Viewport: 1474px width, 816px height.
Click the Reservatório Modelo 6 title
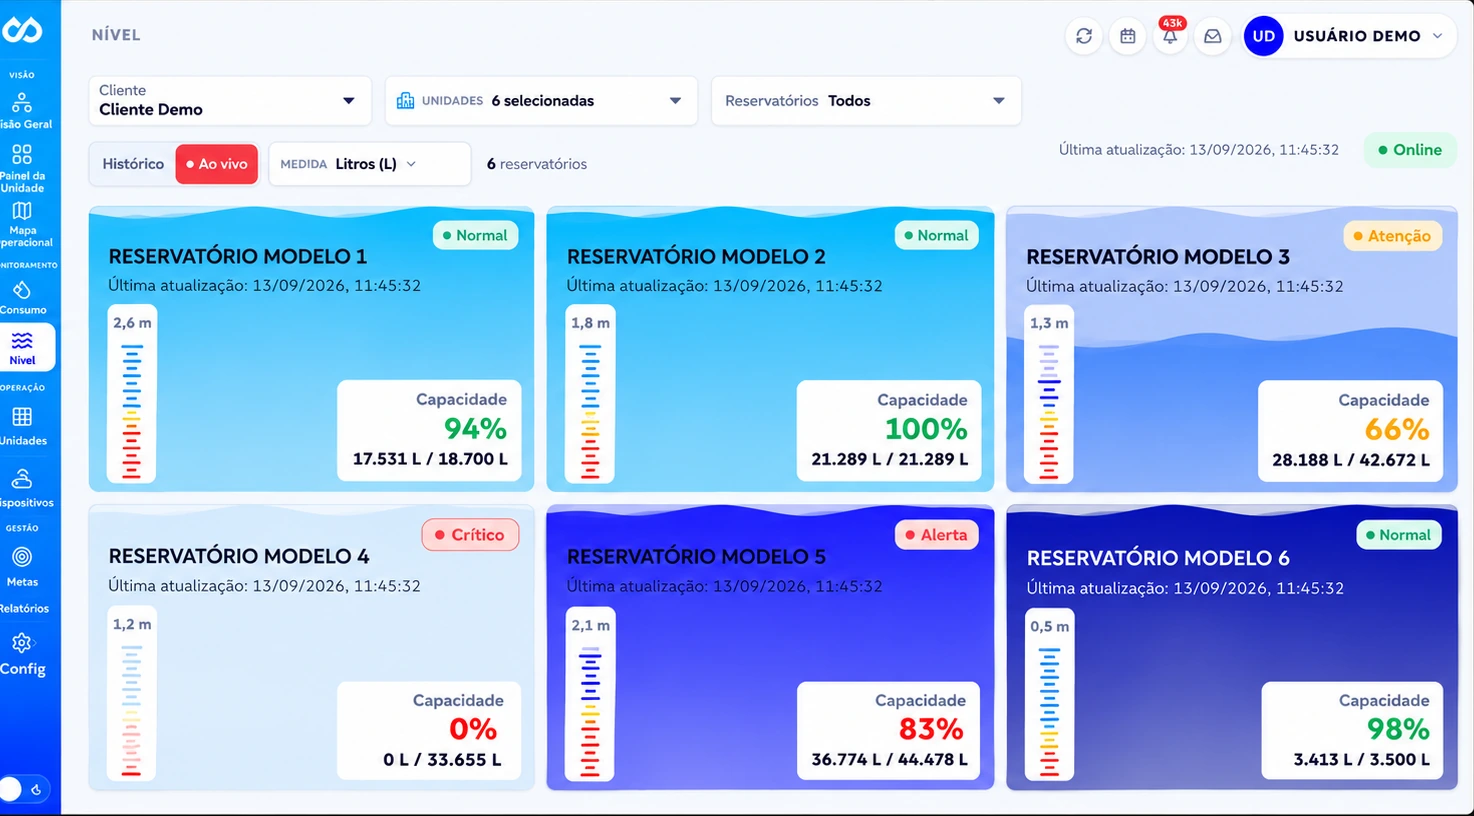point(1158,557)
